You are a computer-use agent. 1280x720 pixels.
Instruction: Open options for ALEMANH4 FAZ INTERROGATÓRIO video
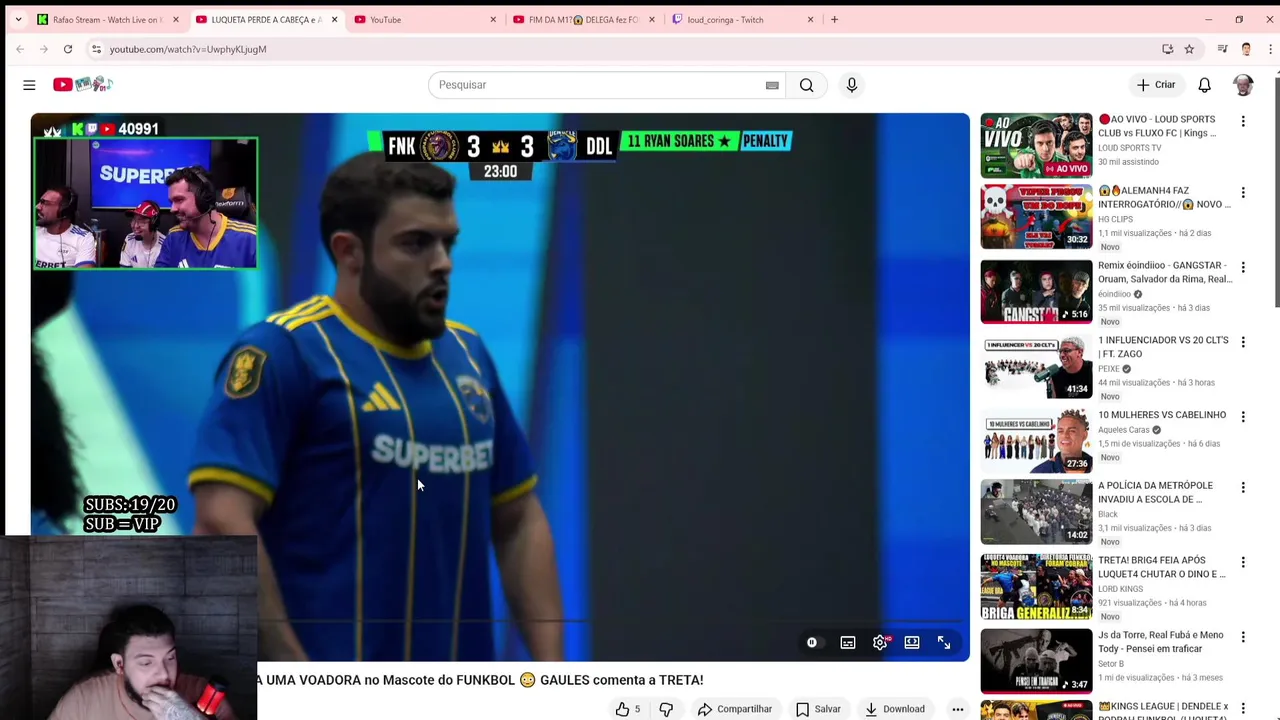point(1243,192)
